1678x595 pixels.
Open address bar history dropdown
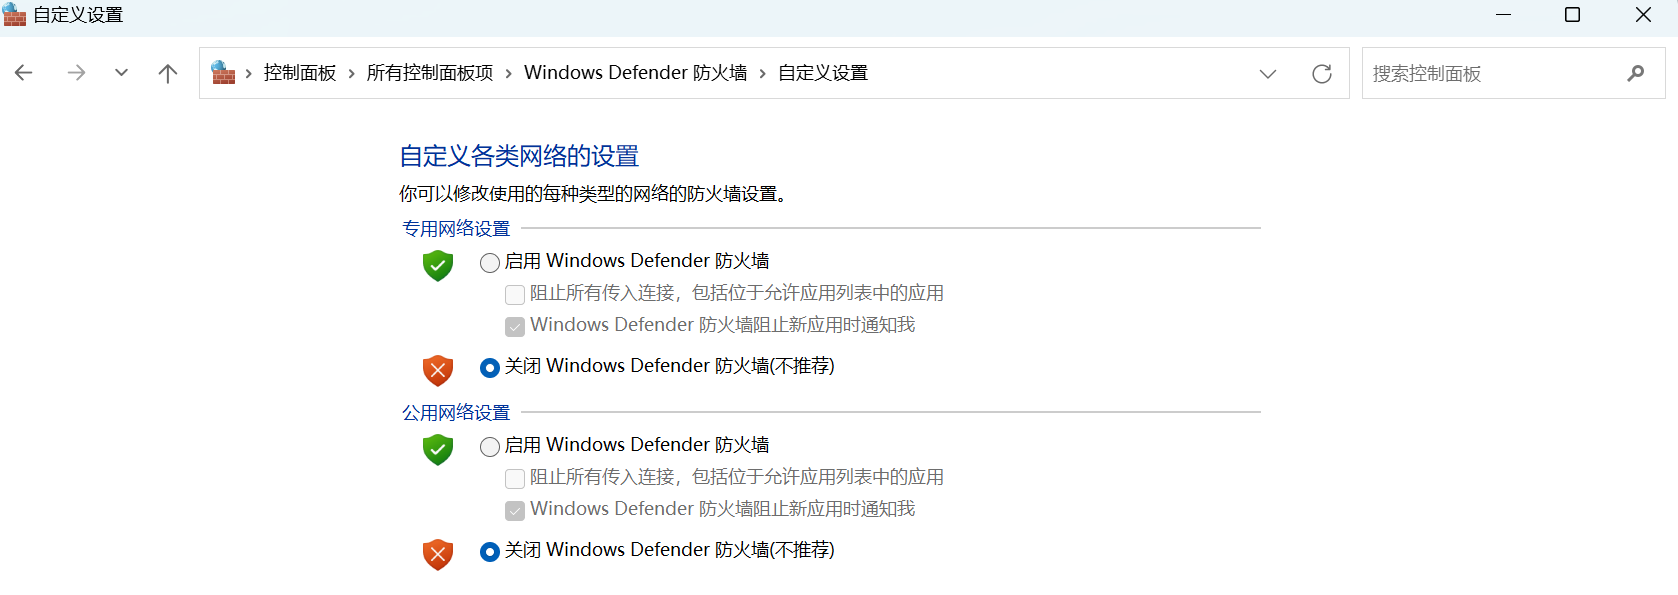1268,74
